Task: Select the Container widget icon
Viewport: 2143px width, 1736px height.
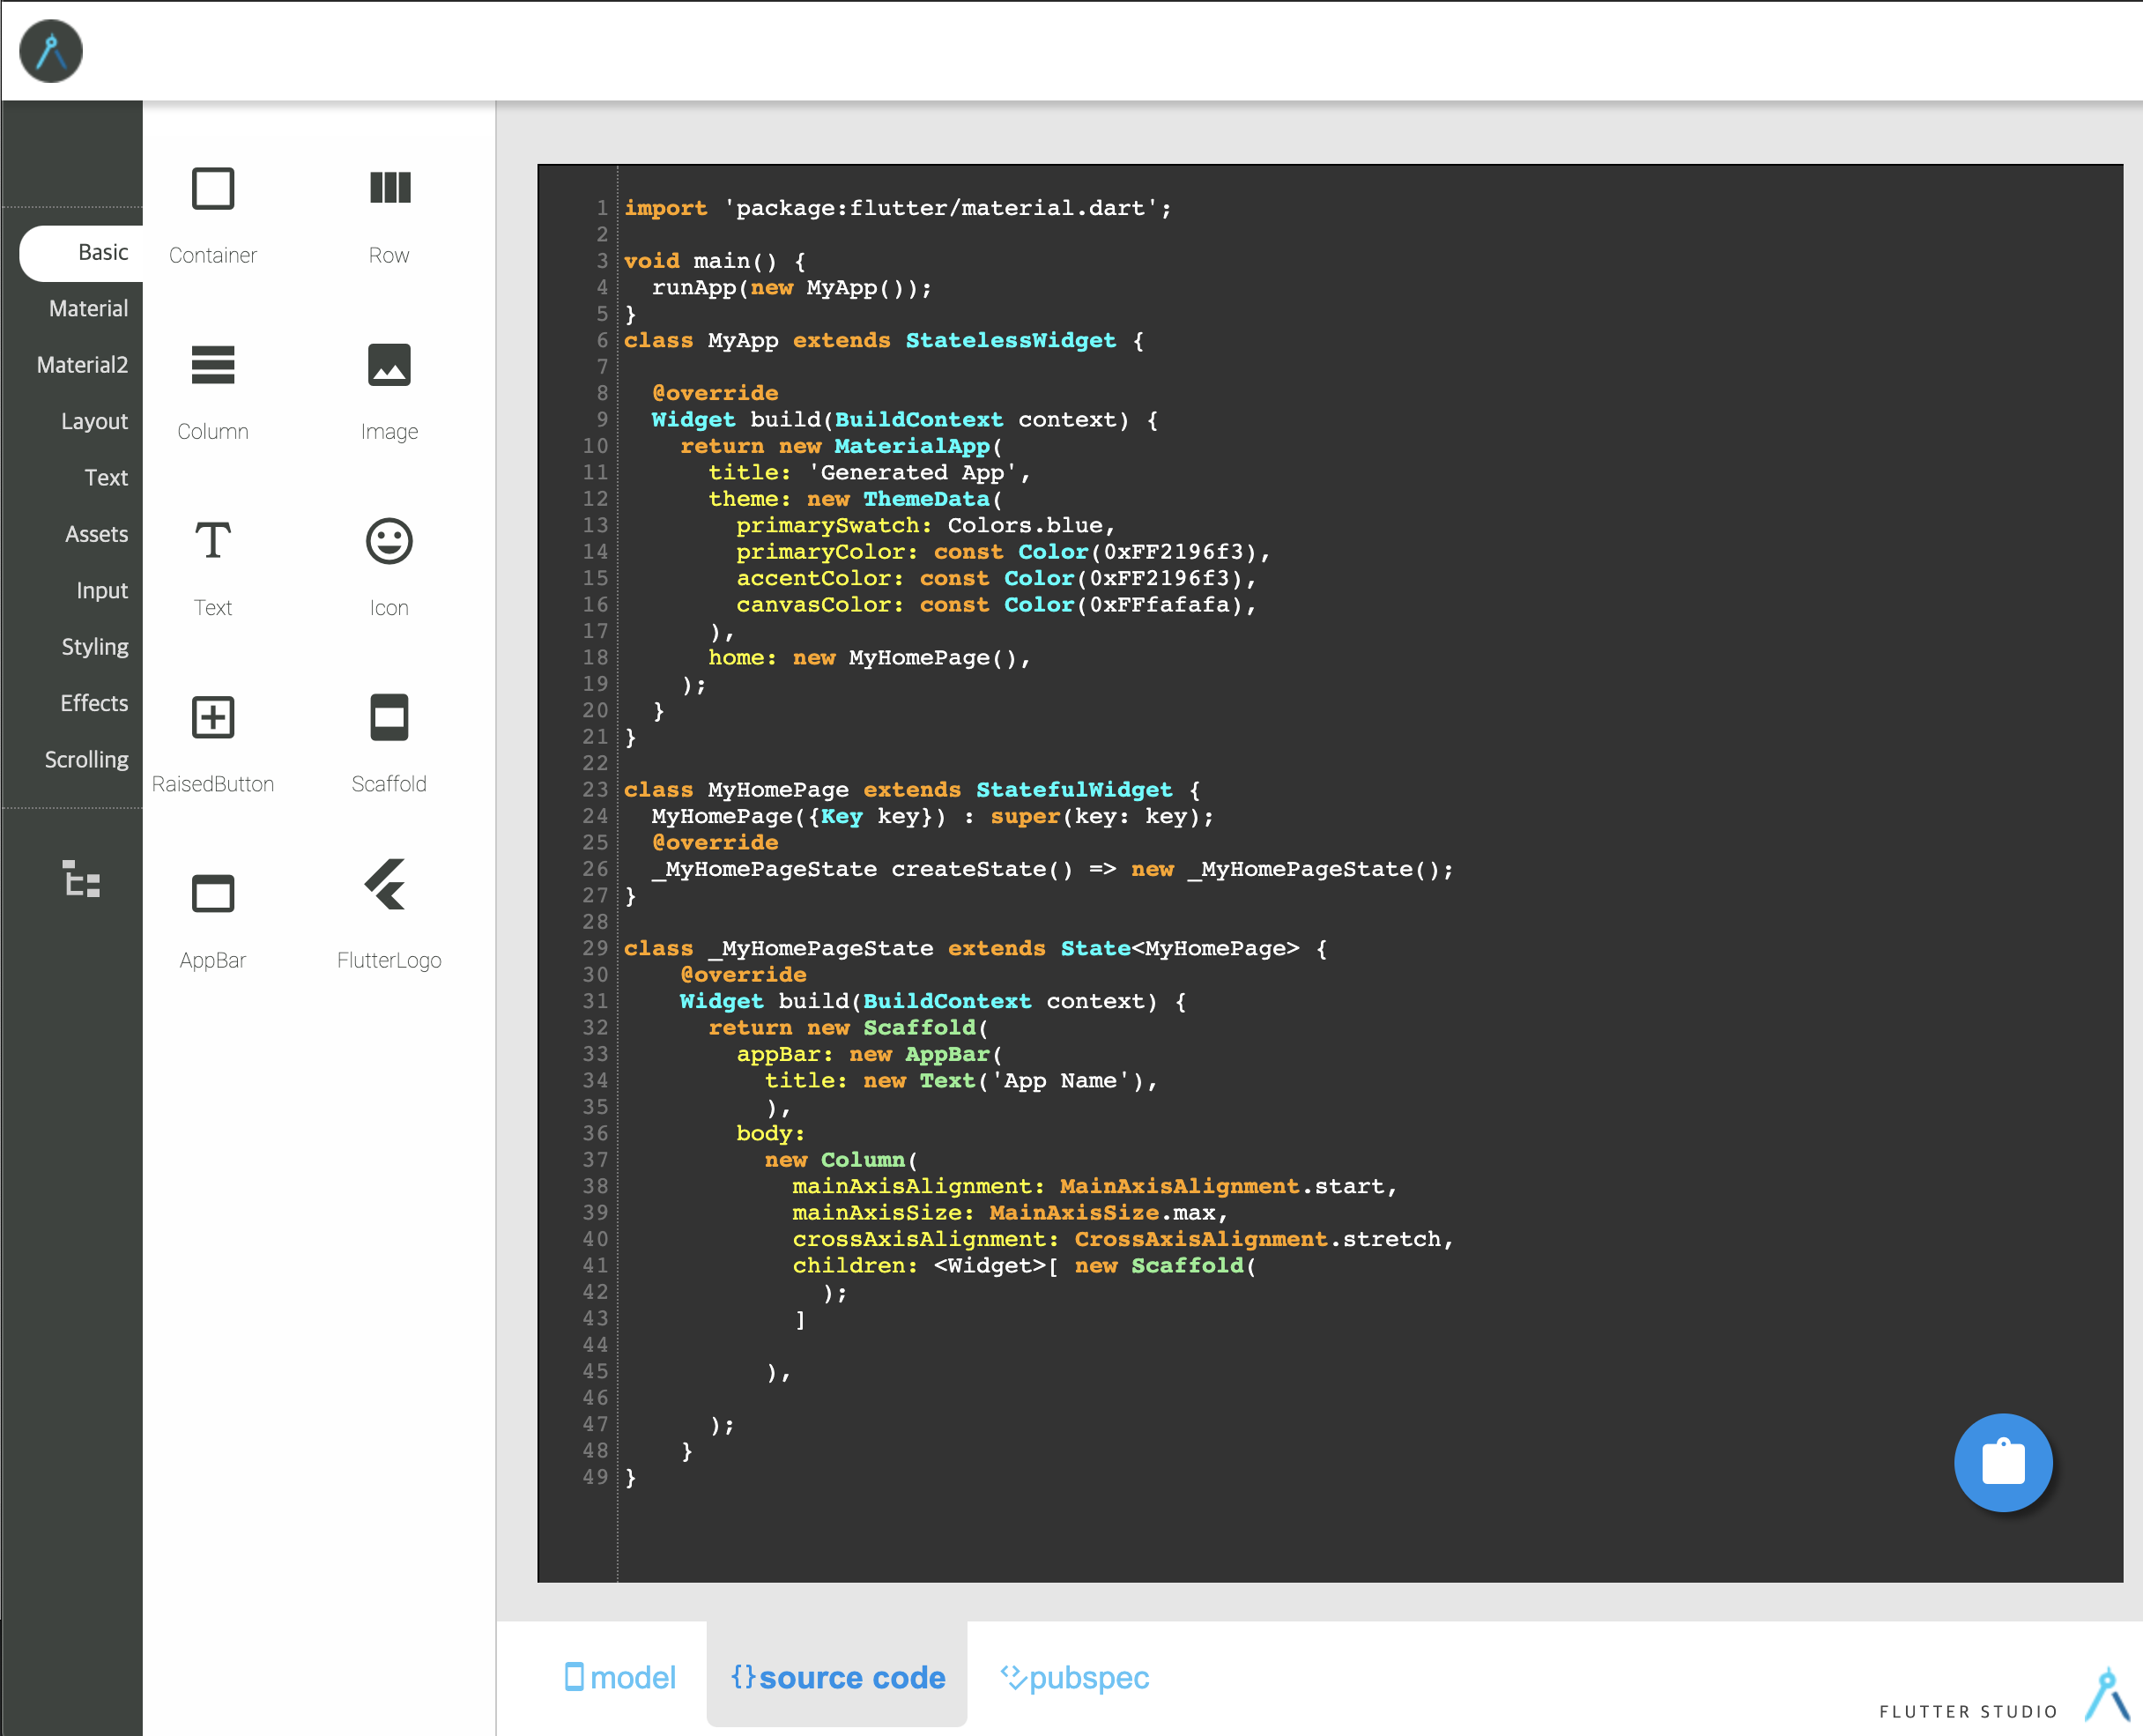Action: [x=212, y=189]
